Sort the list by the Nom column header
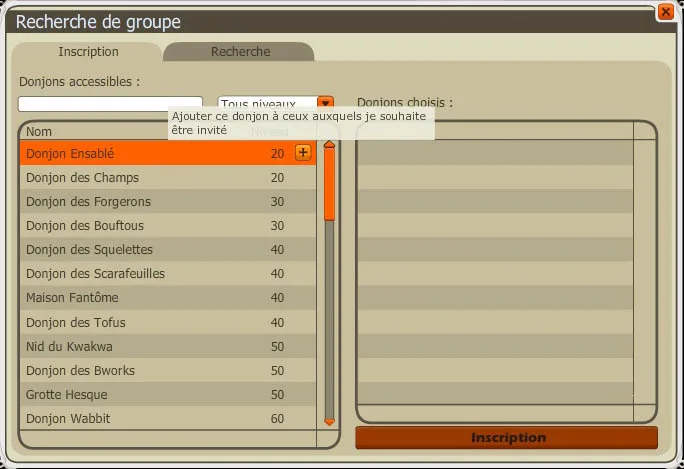This screenshot has height=469, width=684. pos(39,131)
